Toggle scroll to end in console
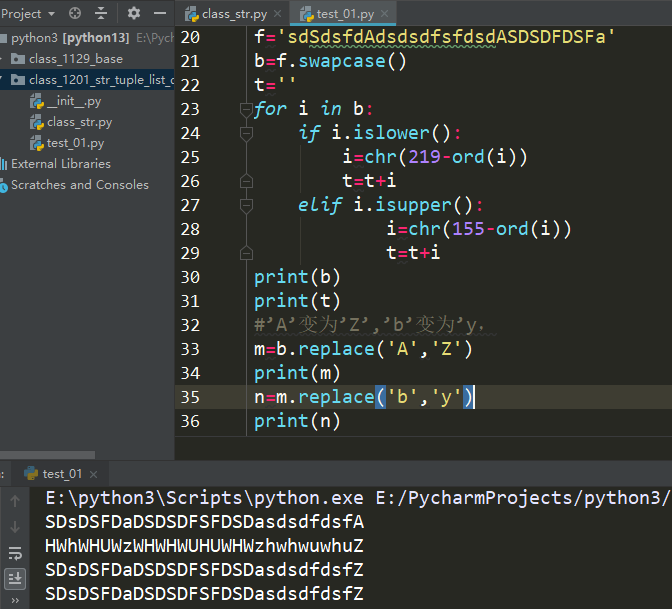Image resolution: width=672 pixels, height=609 pixels. coord(15,578)
